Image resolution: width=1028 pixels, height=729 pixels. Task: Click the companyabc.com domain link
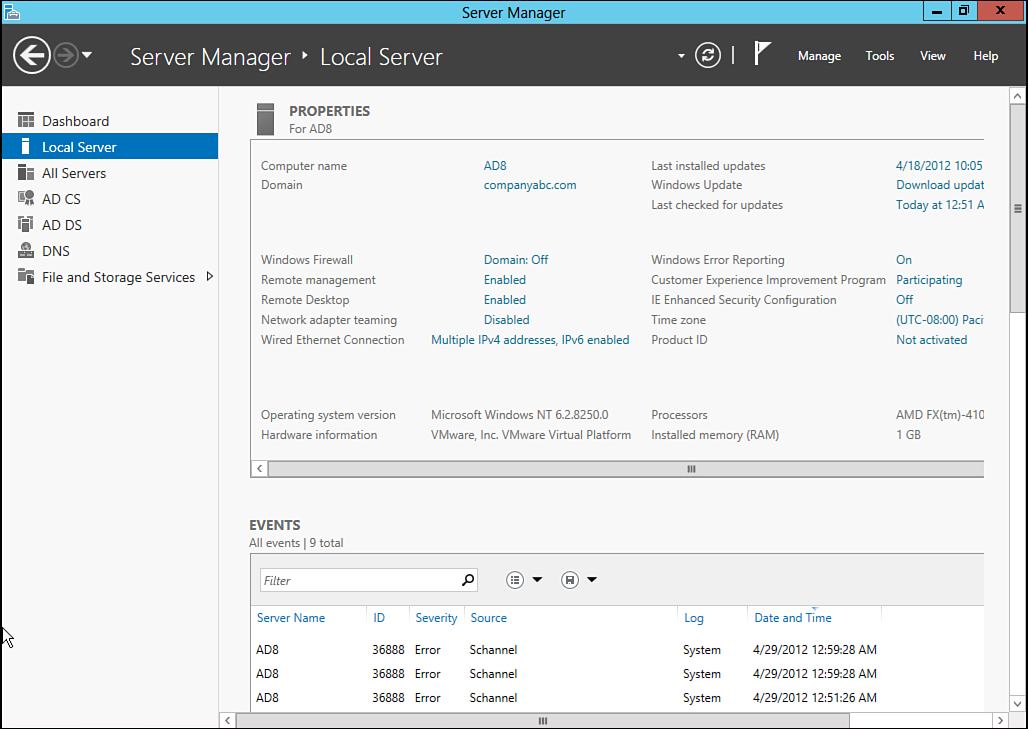(530, 185)
